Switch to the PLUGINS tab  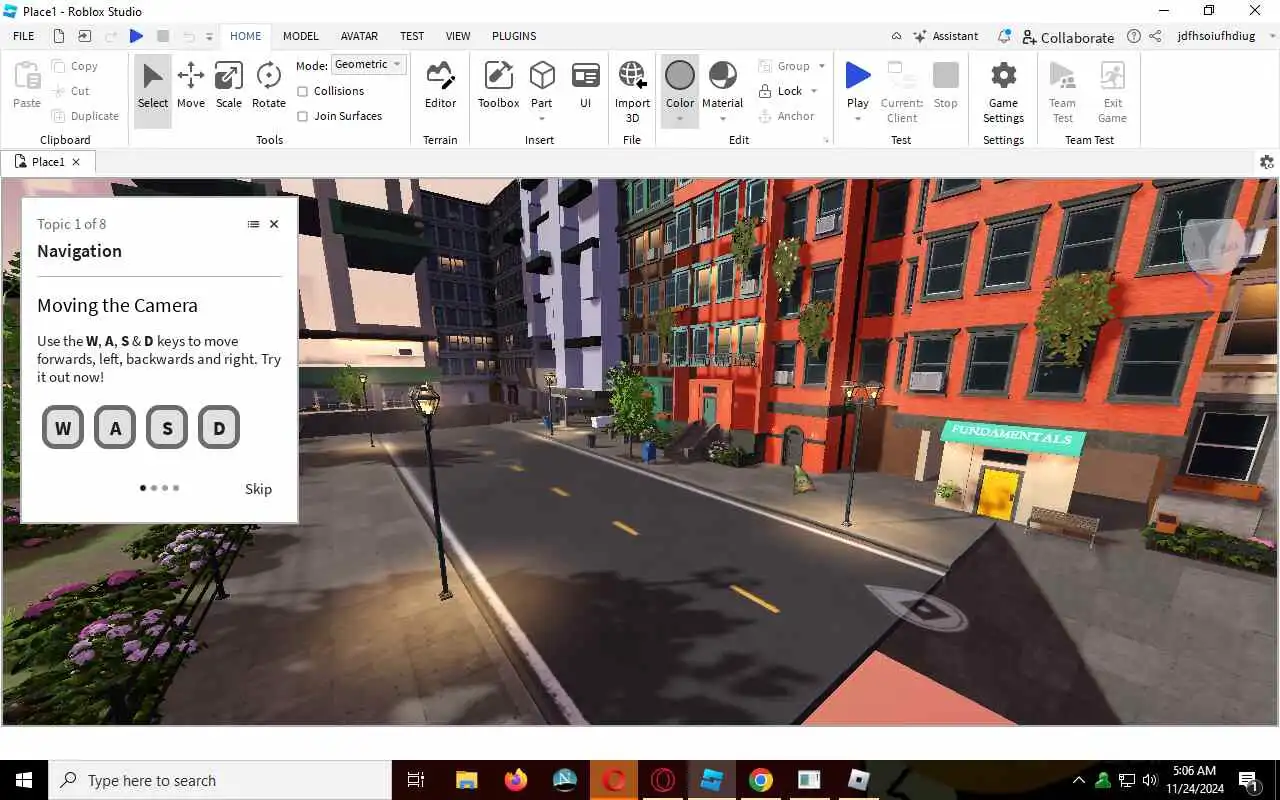click(514, 36)
